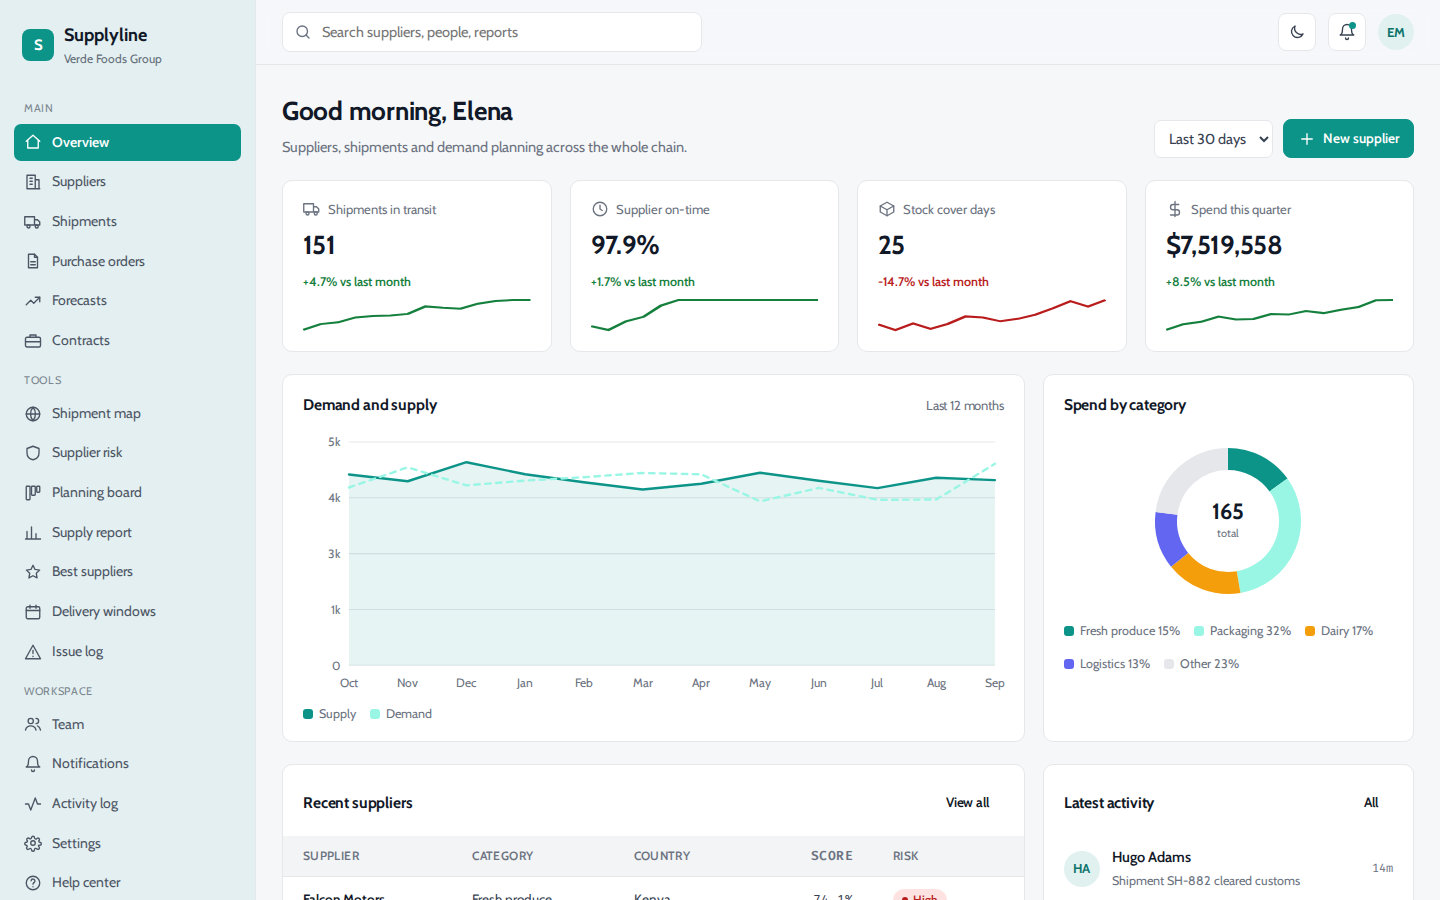Image resolution: width=1440 pixels, height=900 pixels.
Task: Click the Shipments in transit truck icon
Action: pyautogui.click(x=311, y=210)
